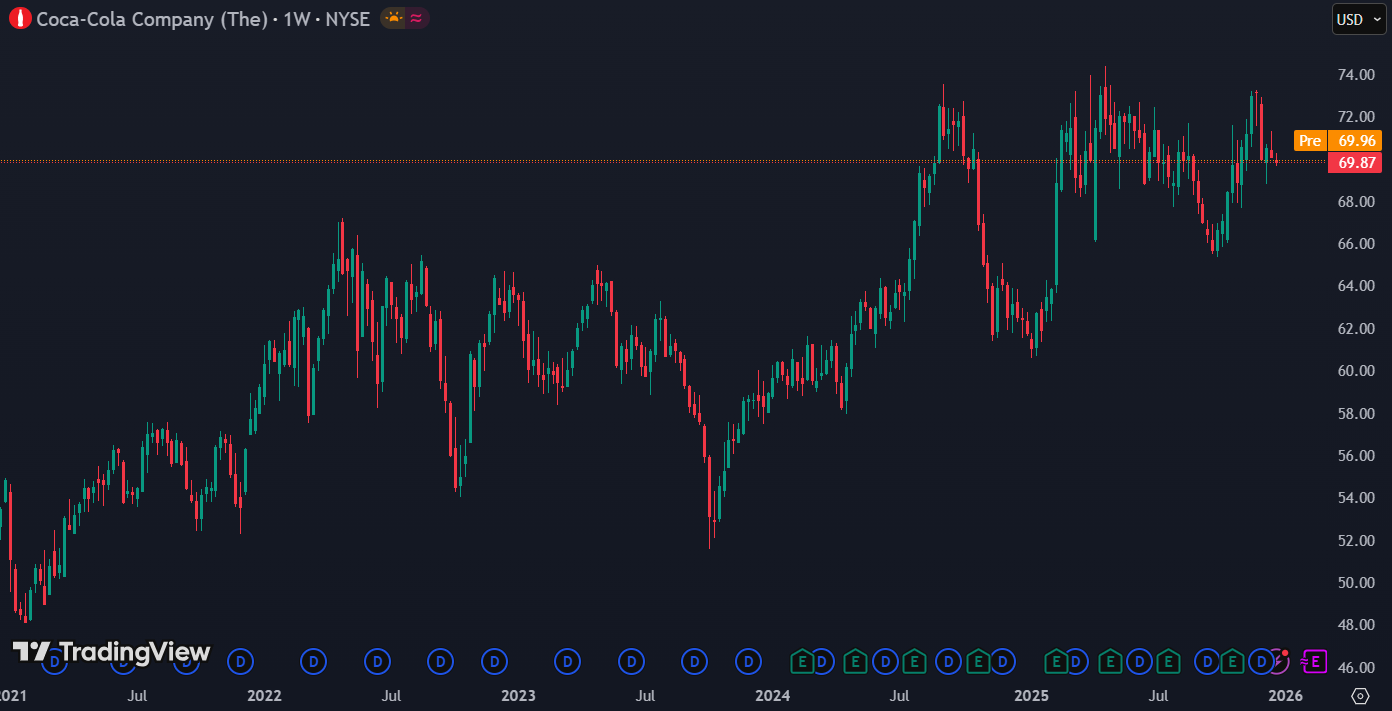Click the magenta upcoming earnings E marker
1392x711 pixels.
click(x=1316, y=661)
